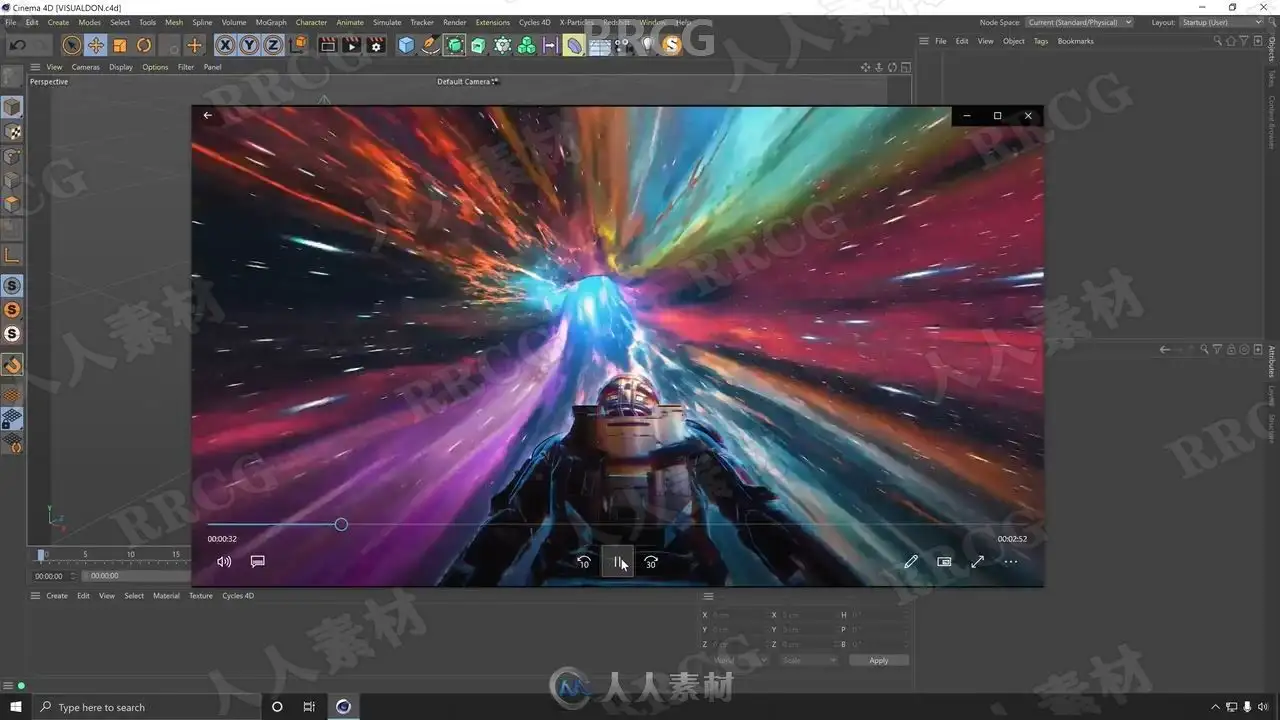The image size is (1280, 720).
Task: Click the Undo arrow in Cinema 4D toolbar
Action: click(18, 45)
